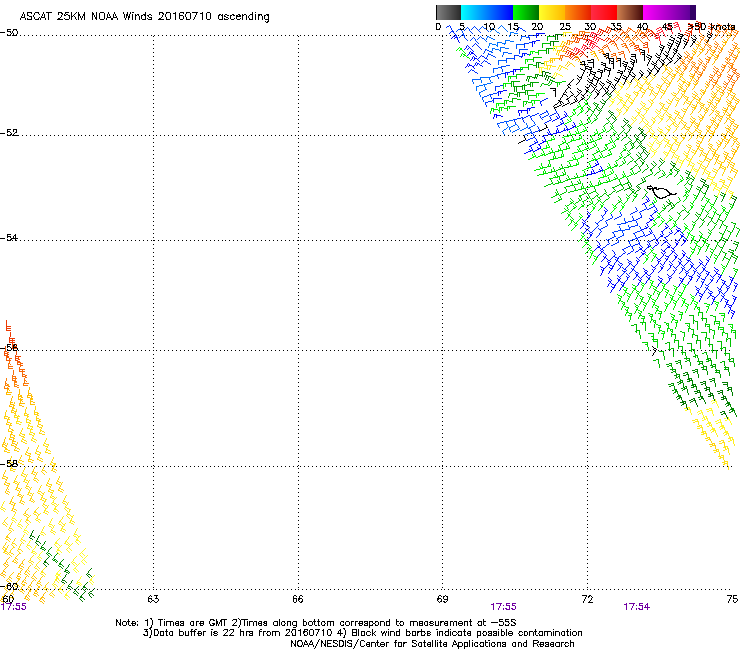The image size is (740, 650).
Task: Click the '-52' latitude label
Action: pos(9,133)
